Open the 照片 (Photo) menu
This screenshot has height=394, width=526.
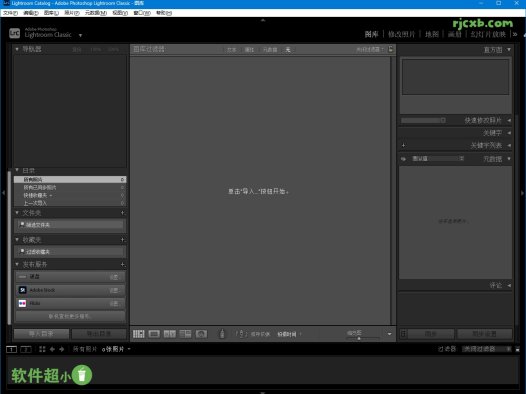[x=72, y=13]
